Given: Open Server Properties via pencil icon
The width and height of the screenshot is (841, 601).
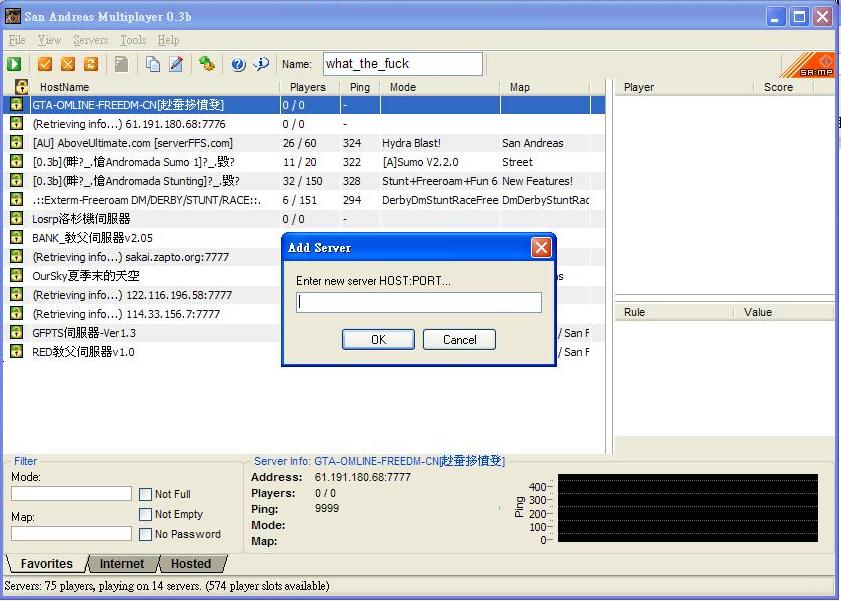Looking at the screenshot, I should click(x=176, y=64).
